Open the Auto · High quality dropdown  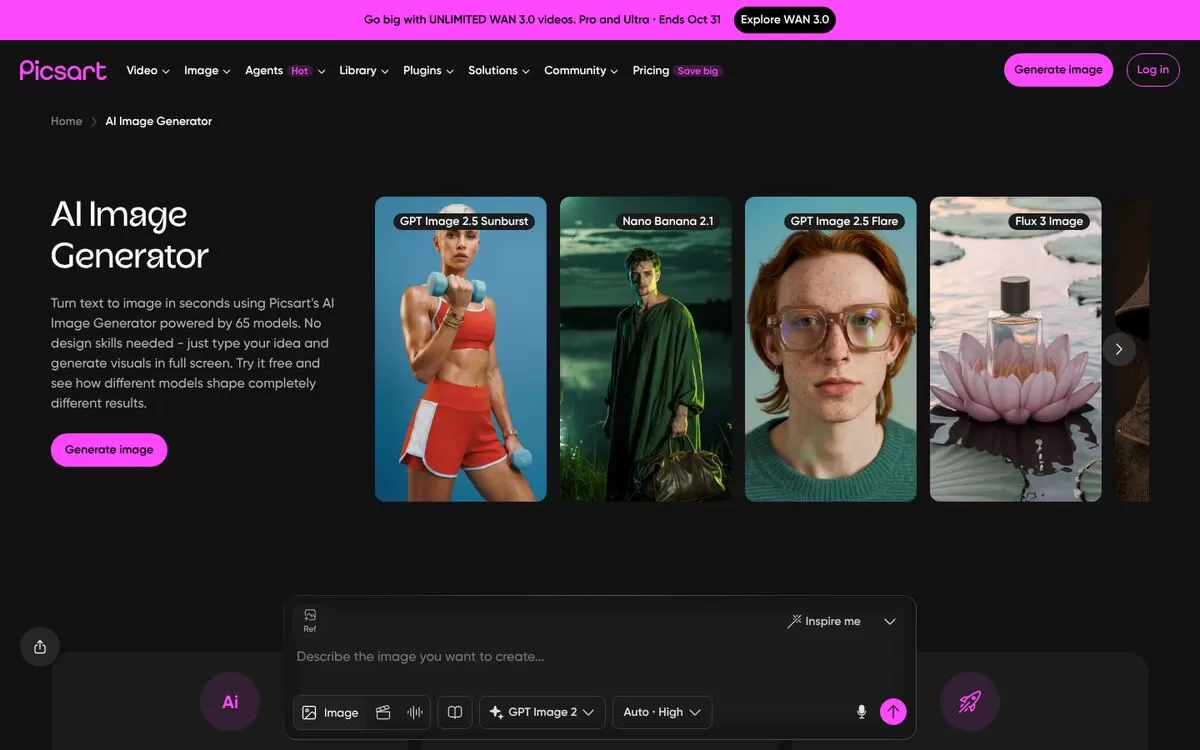tap(662, 712)
